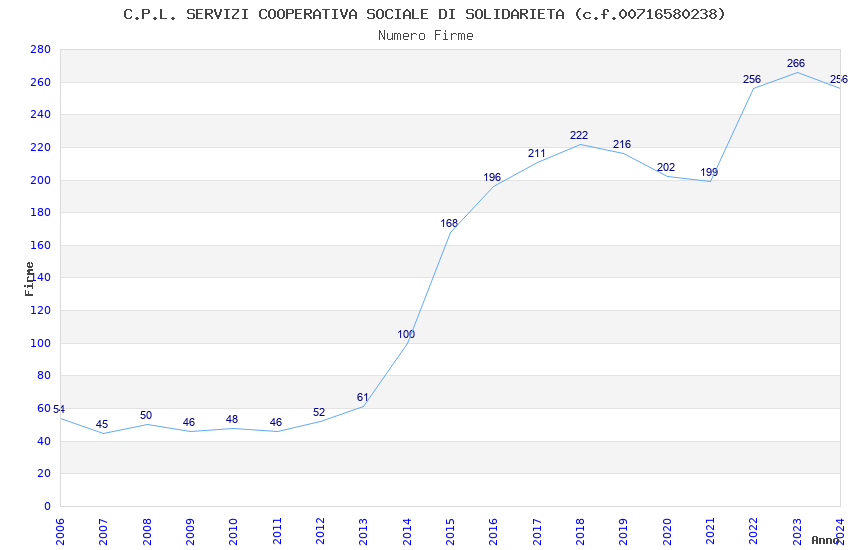This screenshot has width=850, height=550.
Task: Click the y-axis value 260
Action: pyautogui.click(x=41, y=82)
